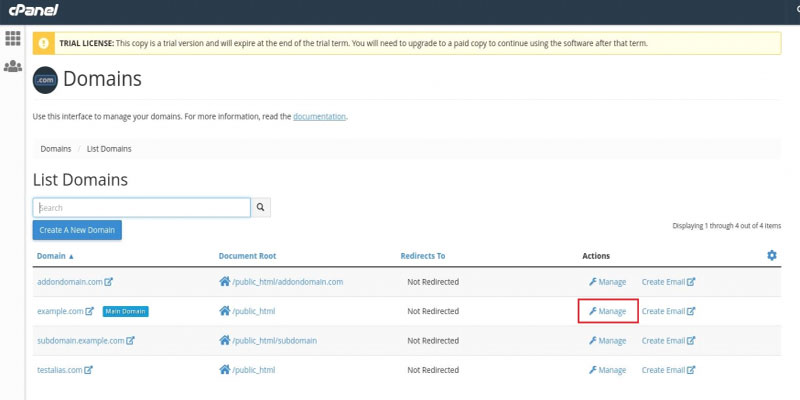Click the Create A New Domain button
Screen dimensions: 800x400
(x=77, y=231)
